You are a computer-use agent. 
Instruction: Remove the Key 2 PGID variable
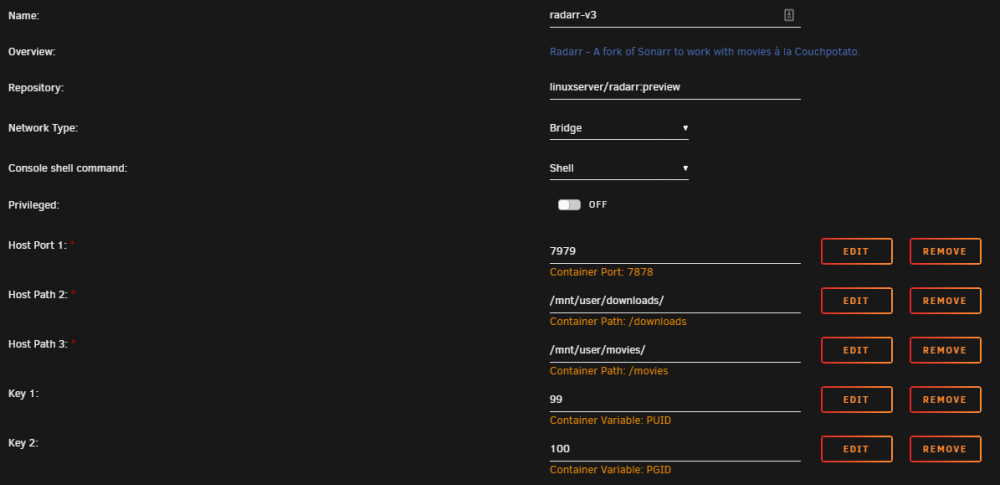945,449
